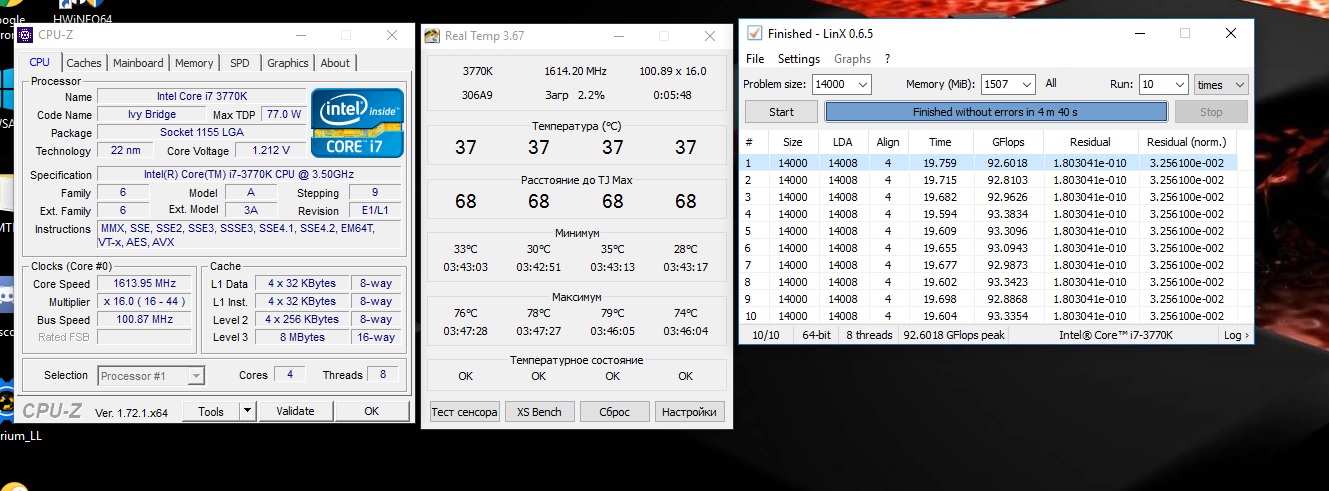The width and height of the screenshot is (1329, 491).
Task: Select the SPD tab in CPU-Z
Action: (240, 63)
